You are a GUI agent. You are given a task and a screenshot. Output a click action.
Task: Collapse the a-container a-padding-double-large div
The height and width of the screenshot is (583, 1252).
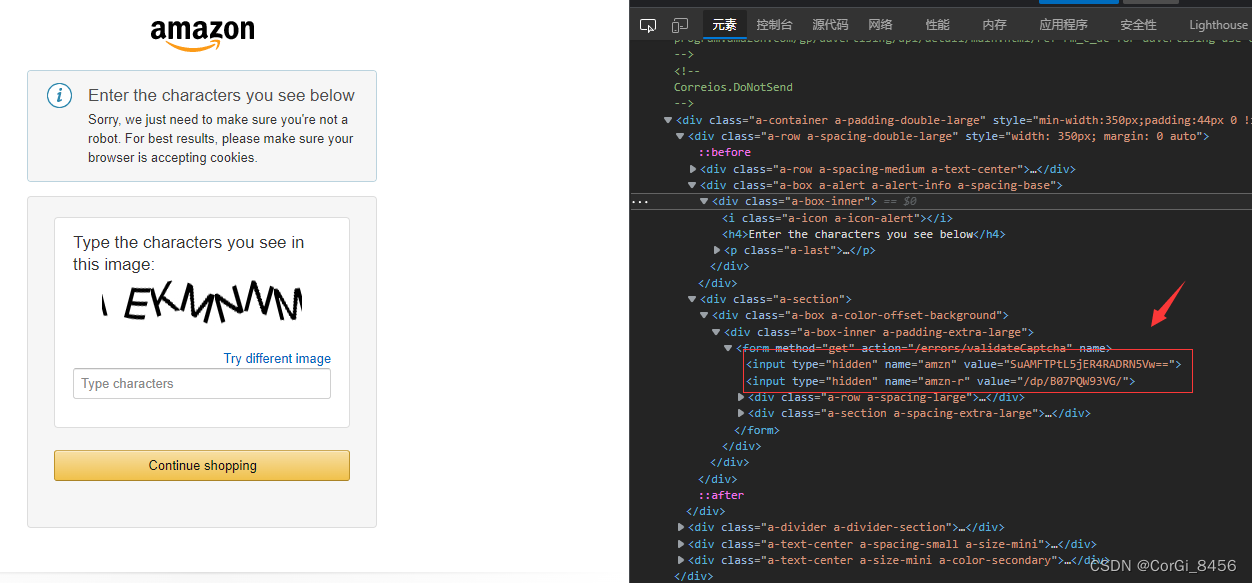(x=668, y=120)
